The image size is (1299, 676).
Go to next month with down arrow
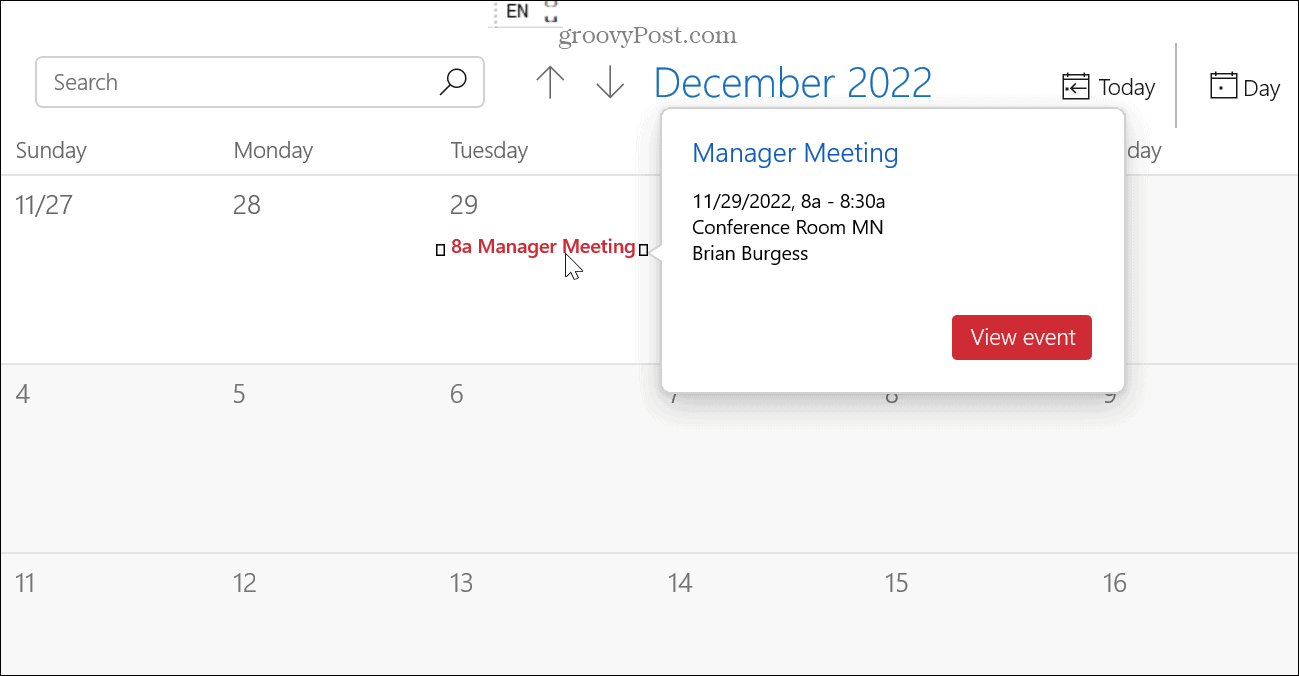click(x=610, y=83)
